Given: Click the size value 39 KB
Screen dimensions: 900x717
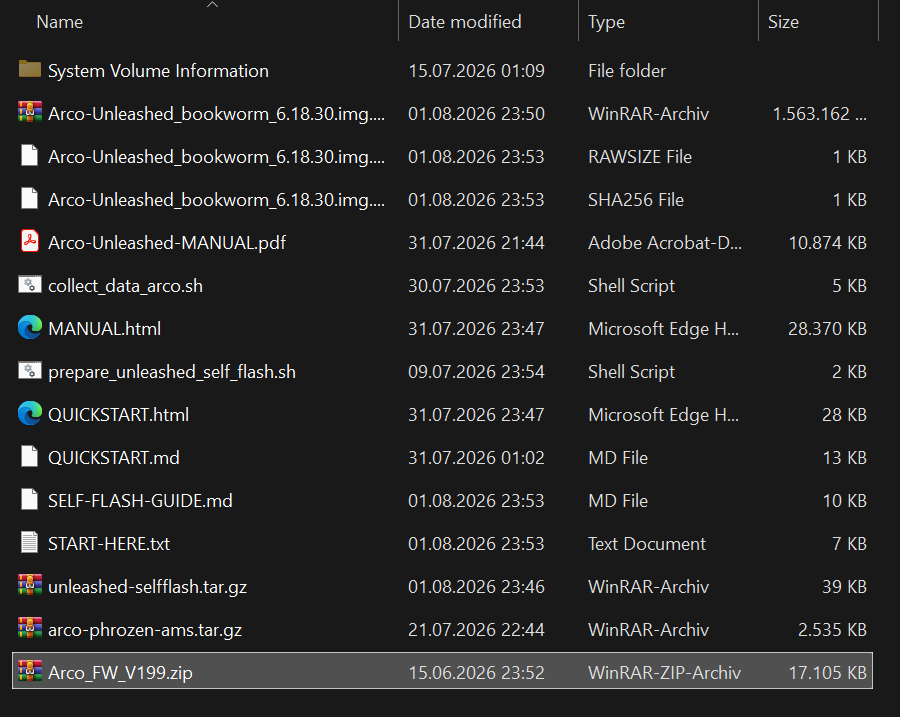Looking at the screenshot, I should (x=844, y=587).
